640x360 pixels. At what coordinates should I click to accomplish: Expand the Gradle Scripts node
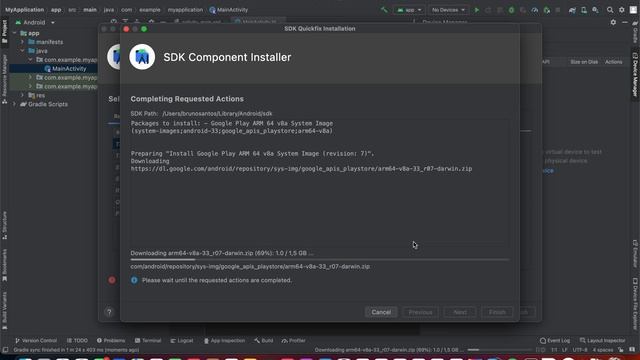coord(15,104)
